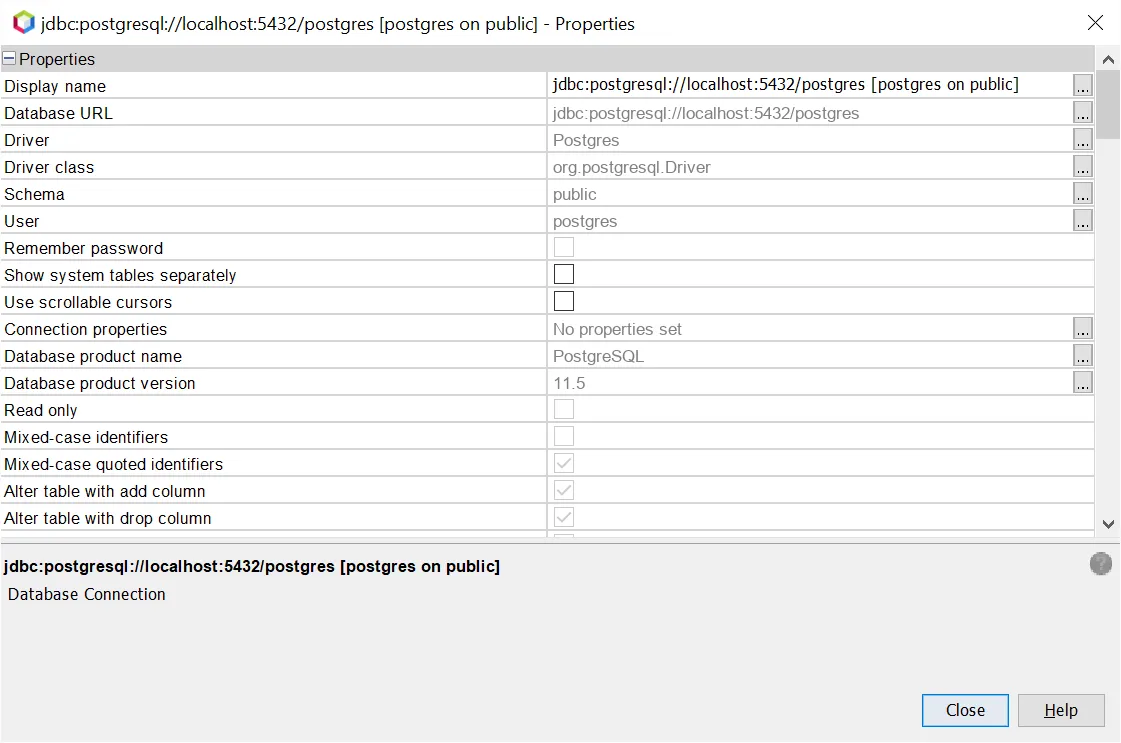Click ellipsis button next to Database product version
Viewport: 1121px width, 743px height.
(1083, 383)
